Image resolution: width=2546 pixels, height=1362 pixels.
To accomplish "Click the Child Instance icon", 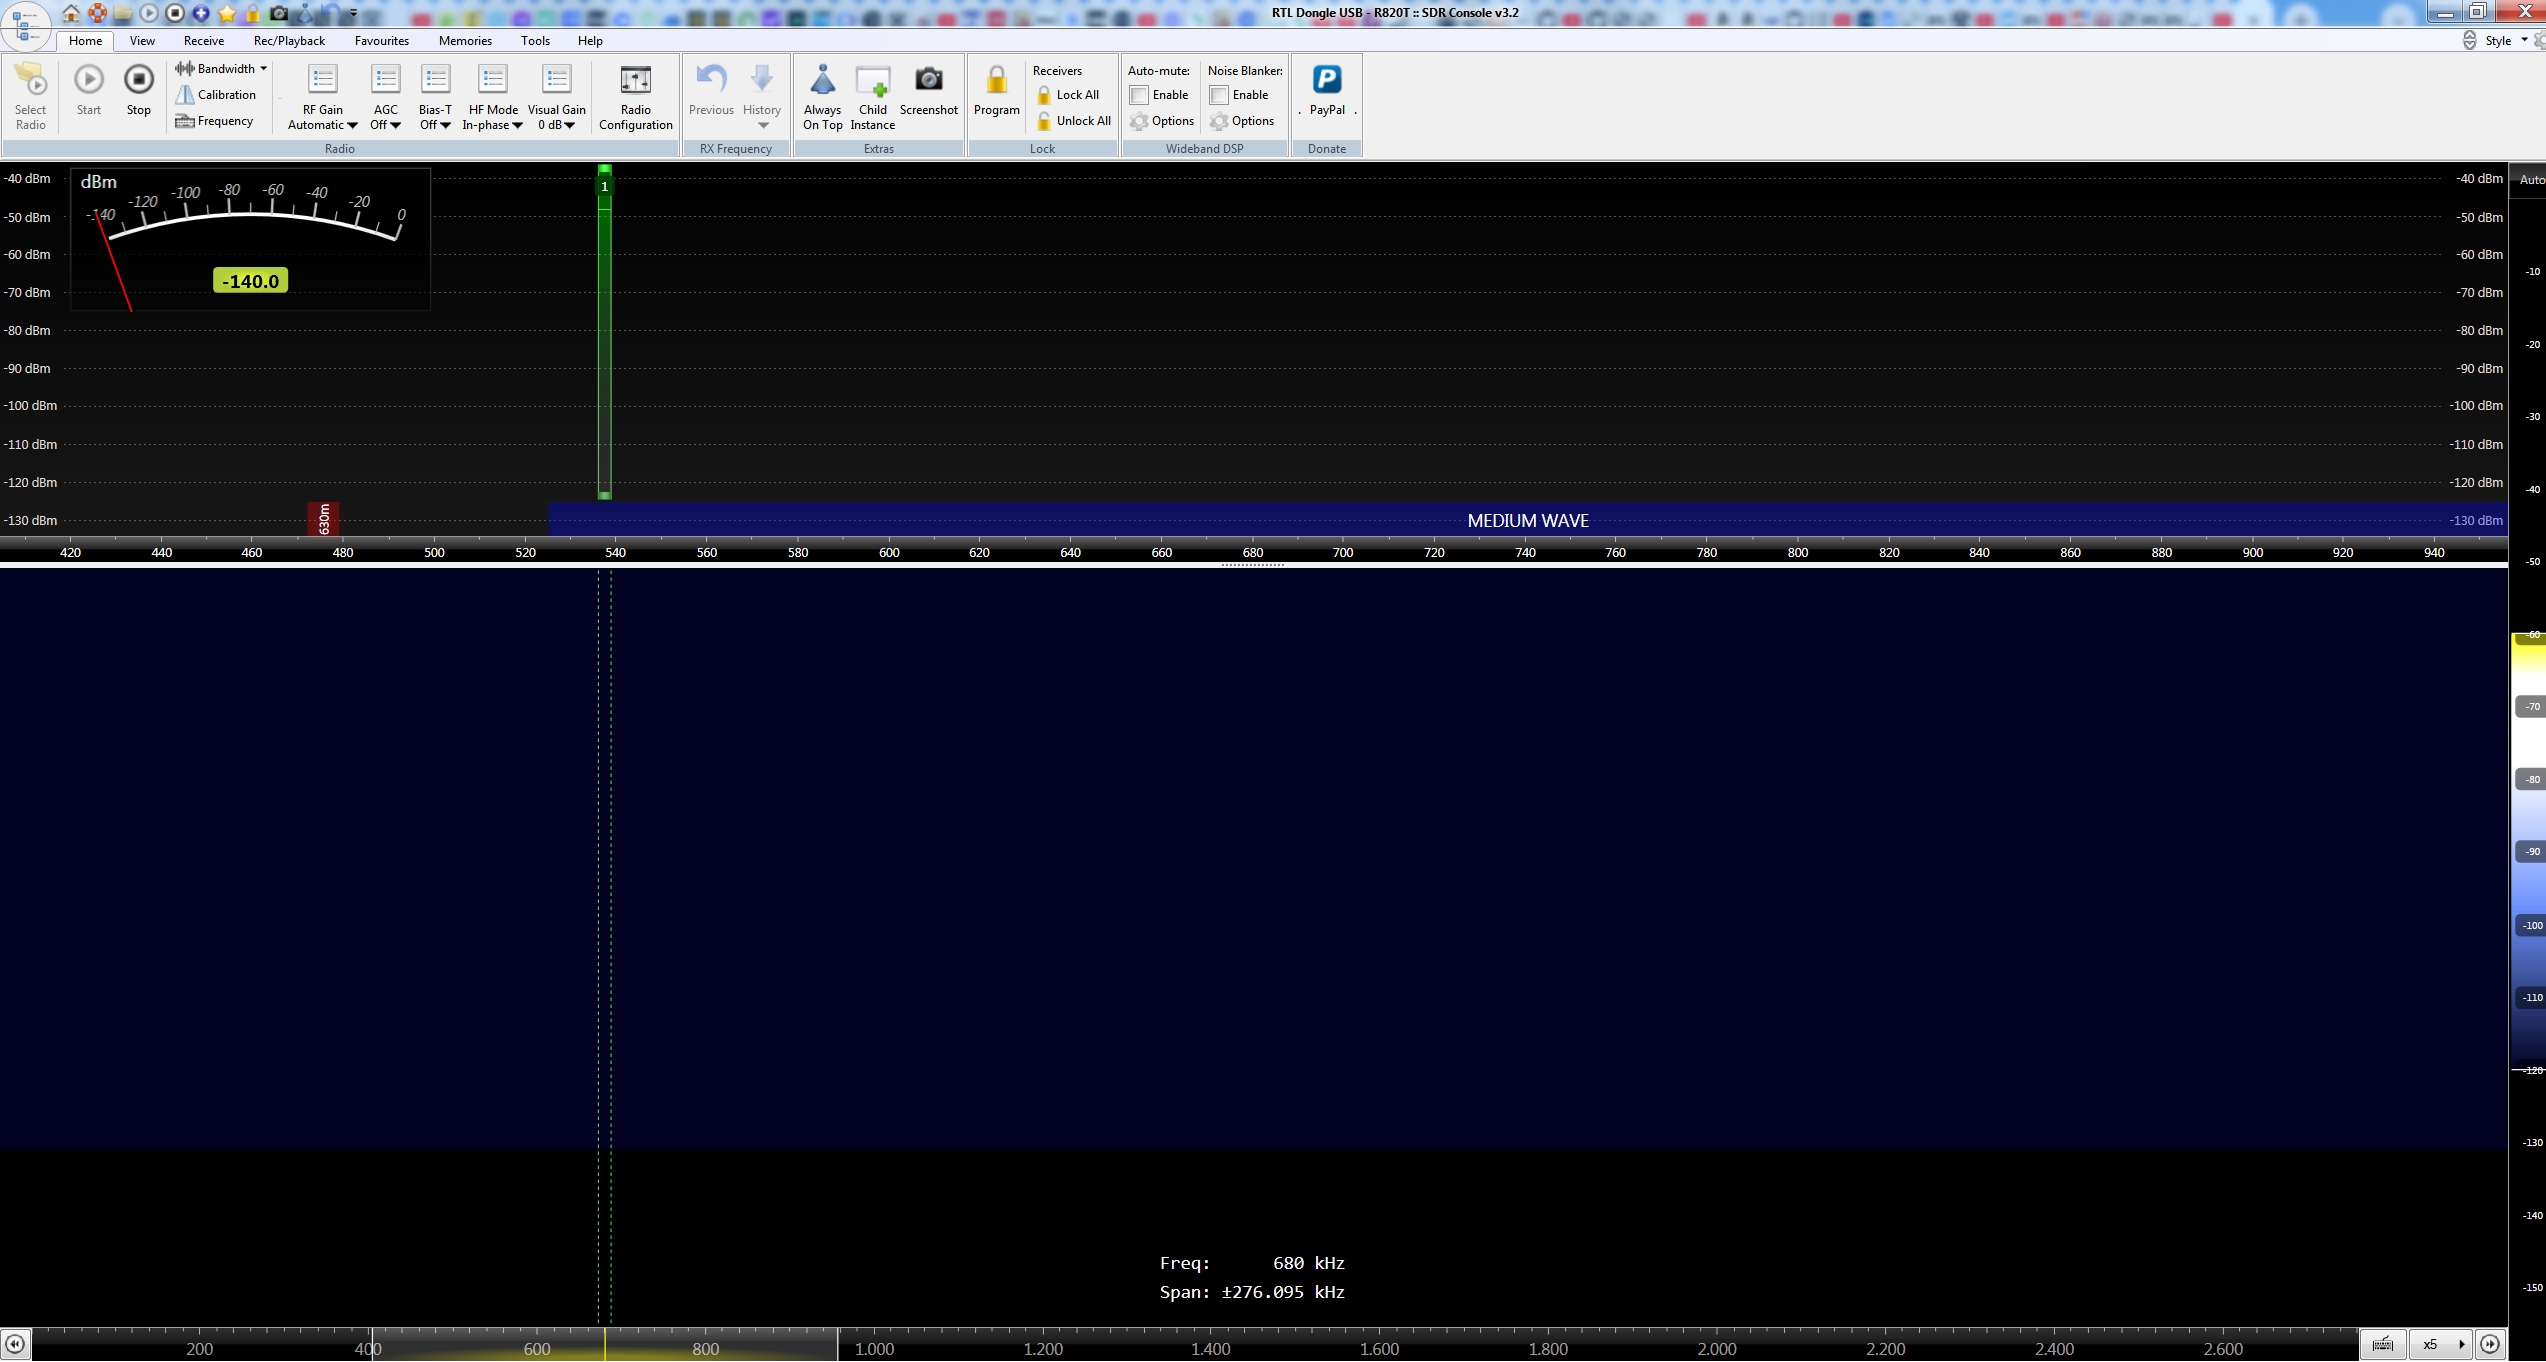I will point(871,95).
